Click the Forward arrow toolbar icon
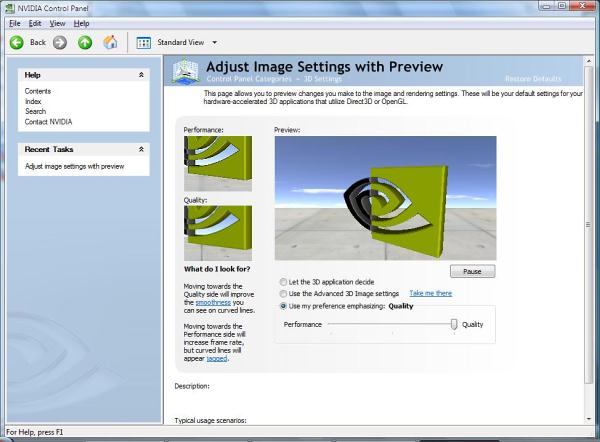This screenshot has width=600, height=442. [x=60, y=42]
